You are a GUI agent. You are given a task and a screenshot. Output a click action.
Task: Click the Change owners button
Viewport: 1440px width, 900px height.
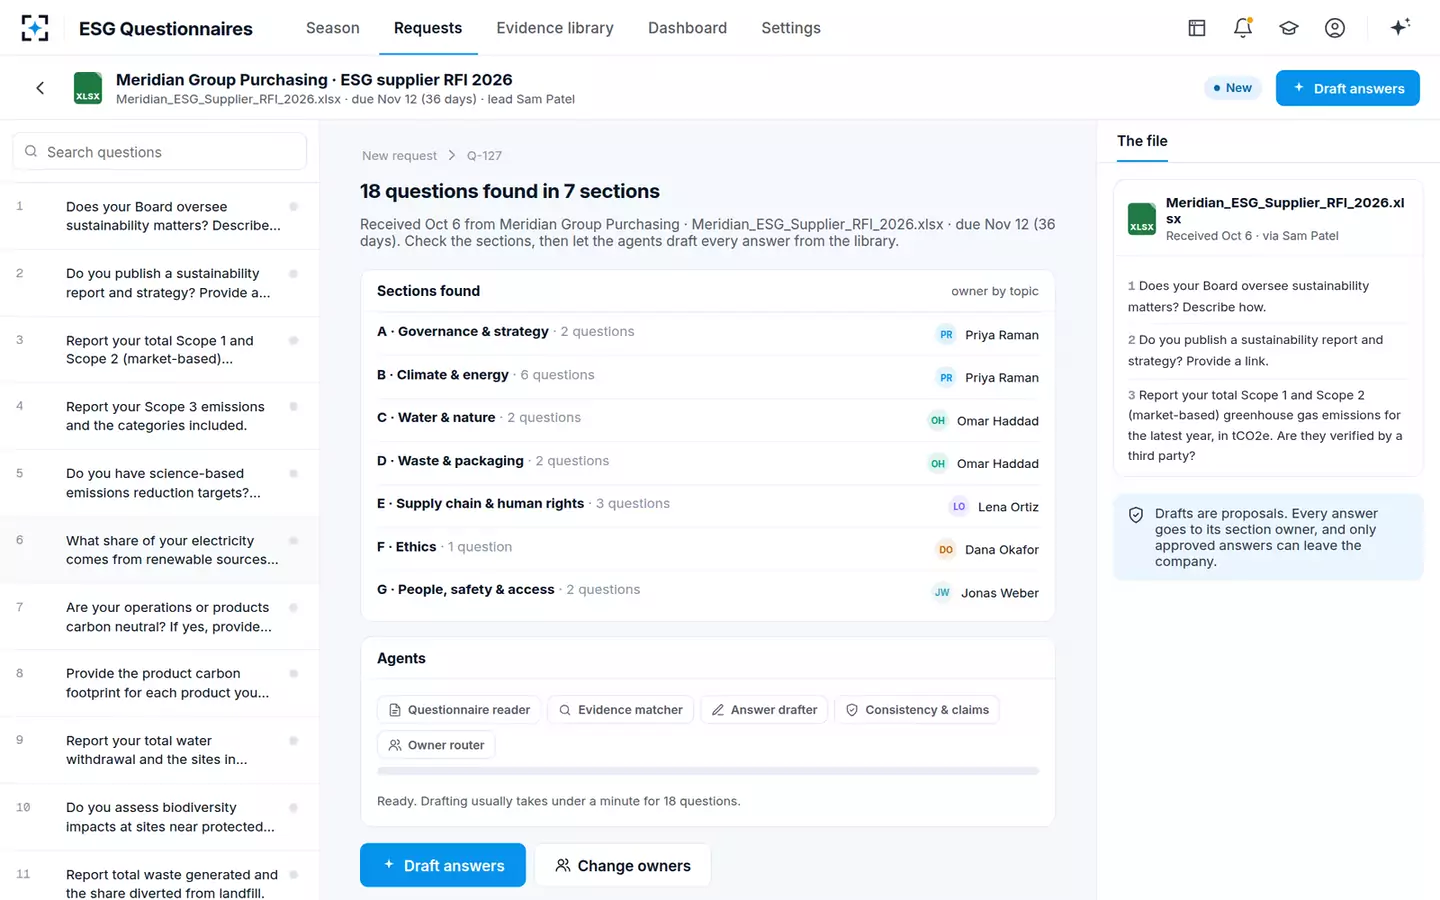(623, 865)
